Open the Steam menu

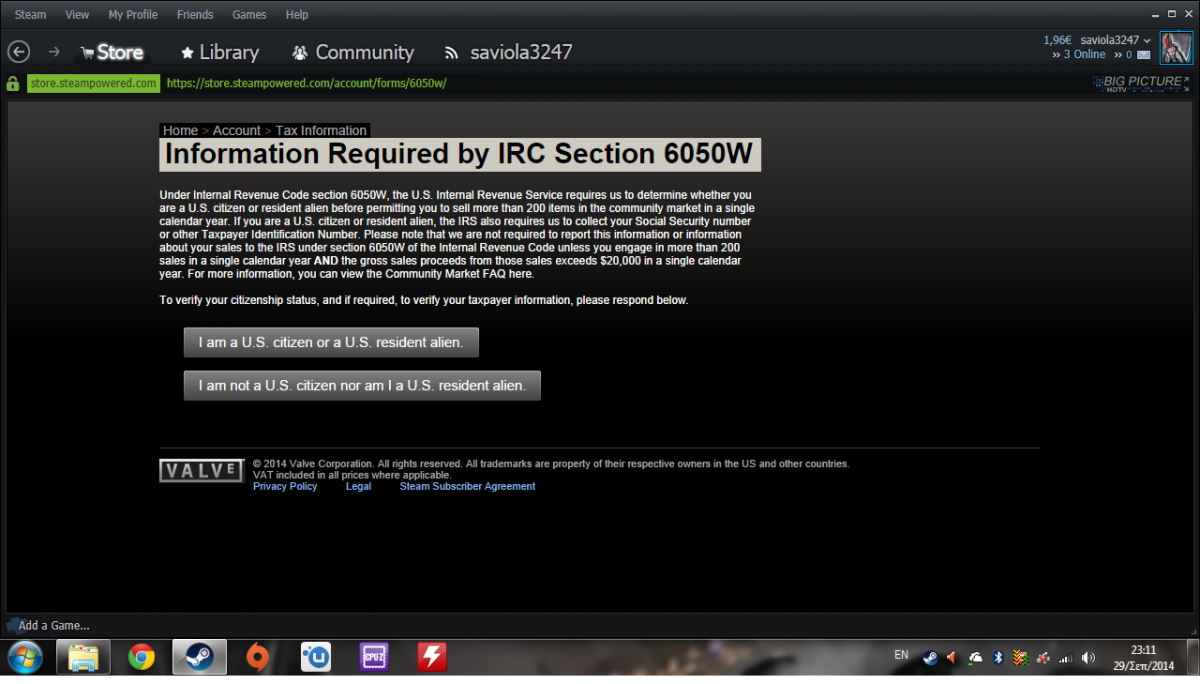30,15
